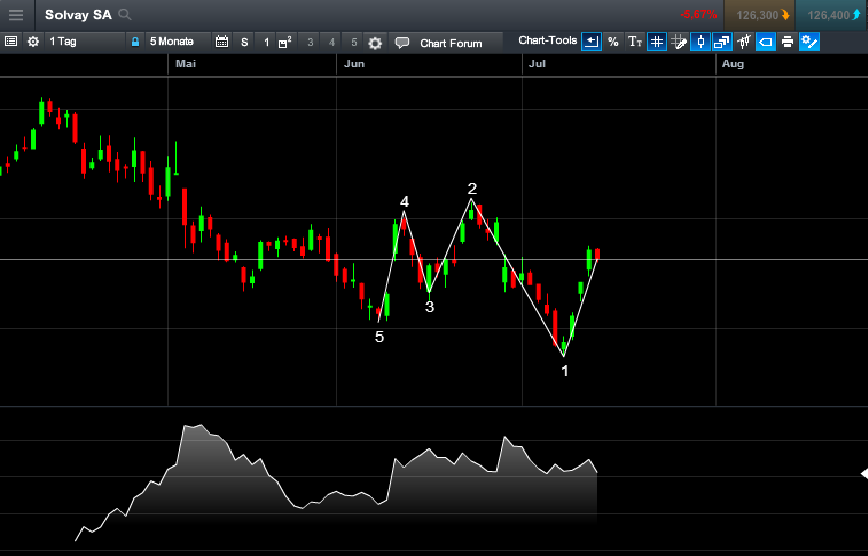Click the wave label 1 chart marker
Image resolution: width=868 pixels, height=556 pixels.
(x=564, y=371)
